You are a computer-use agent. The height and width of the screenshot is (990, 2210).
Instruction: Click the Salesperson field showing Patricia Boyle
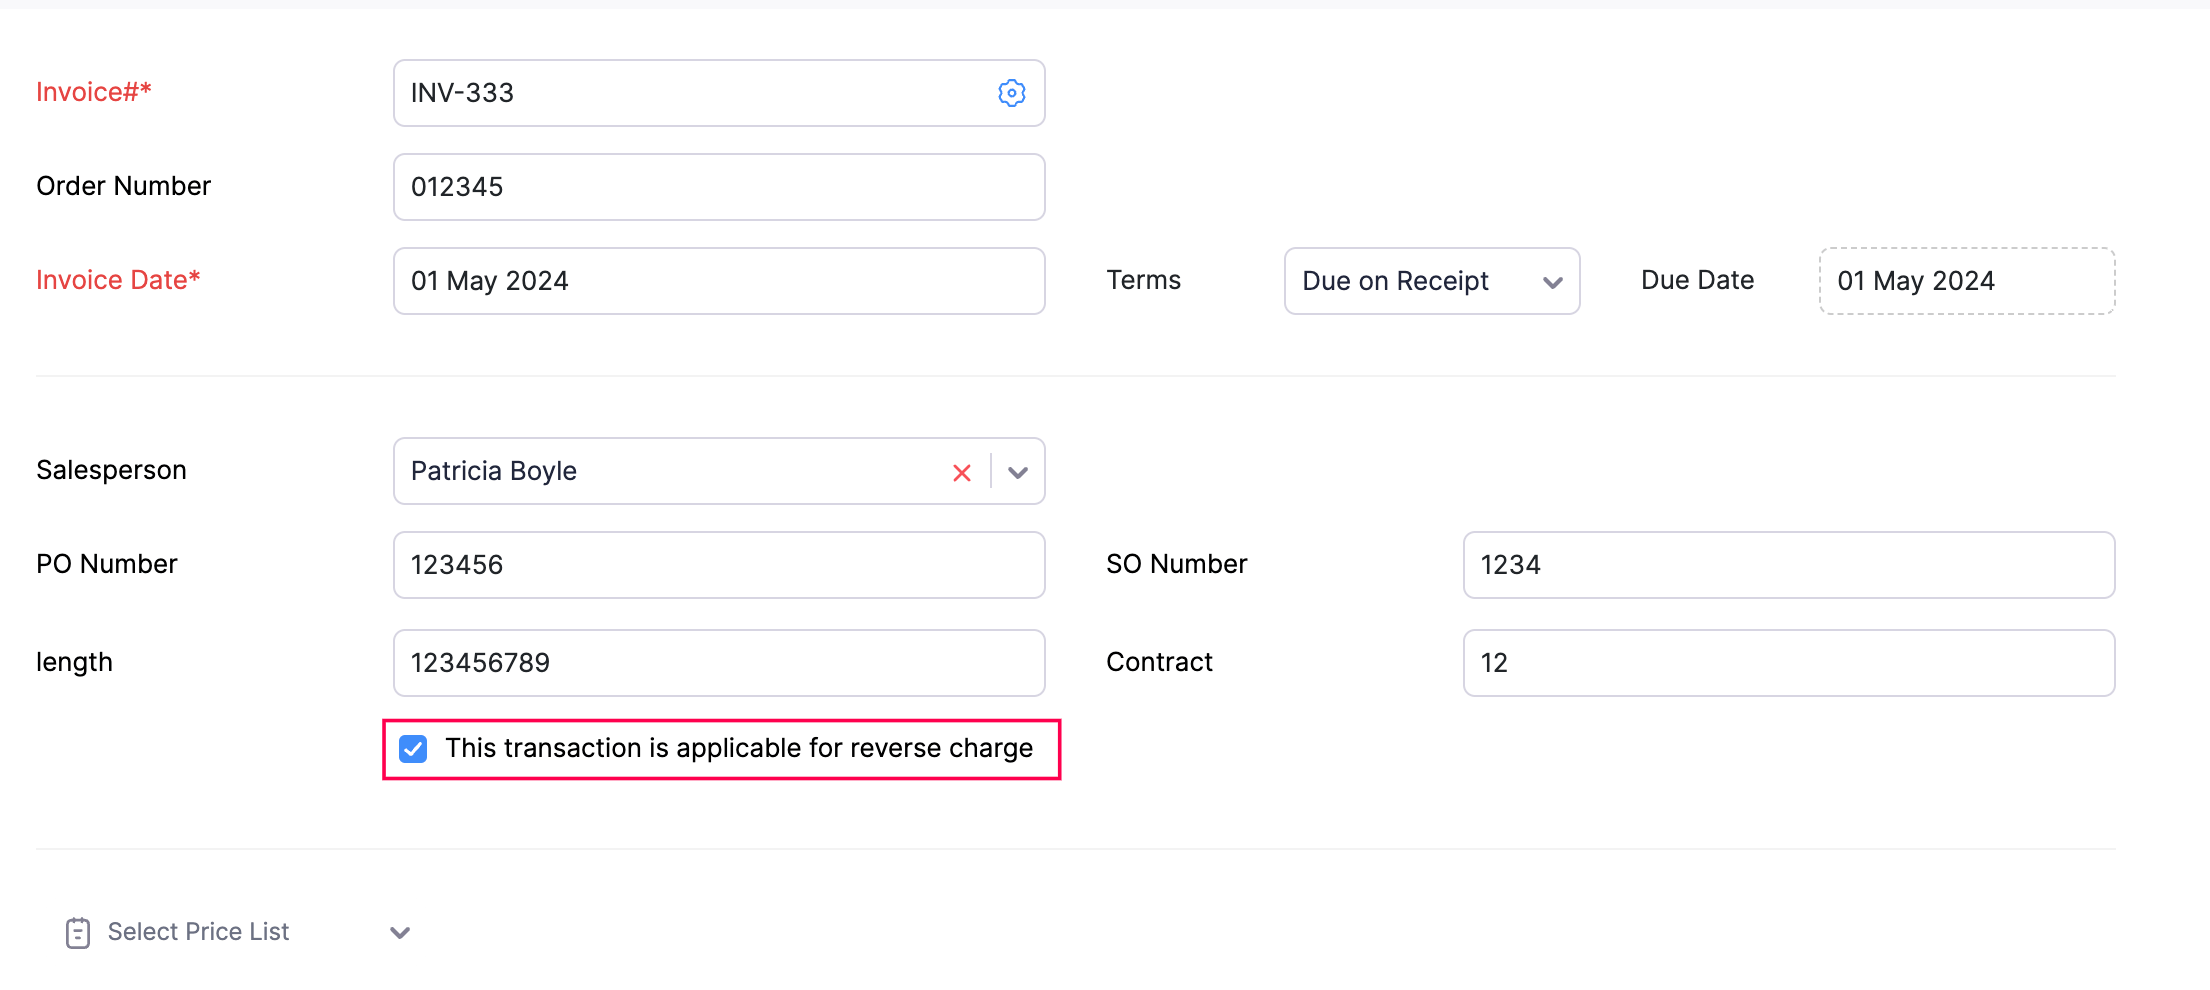[680, 471]
